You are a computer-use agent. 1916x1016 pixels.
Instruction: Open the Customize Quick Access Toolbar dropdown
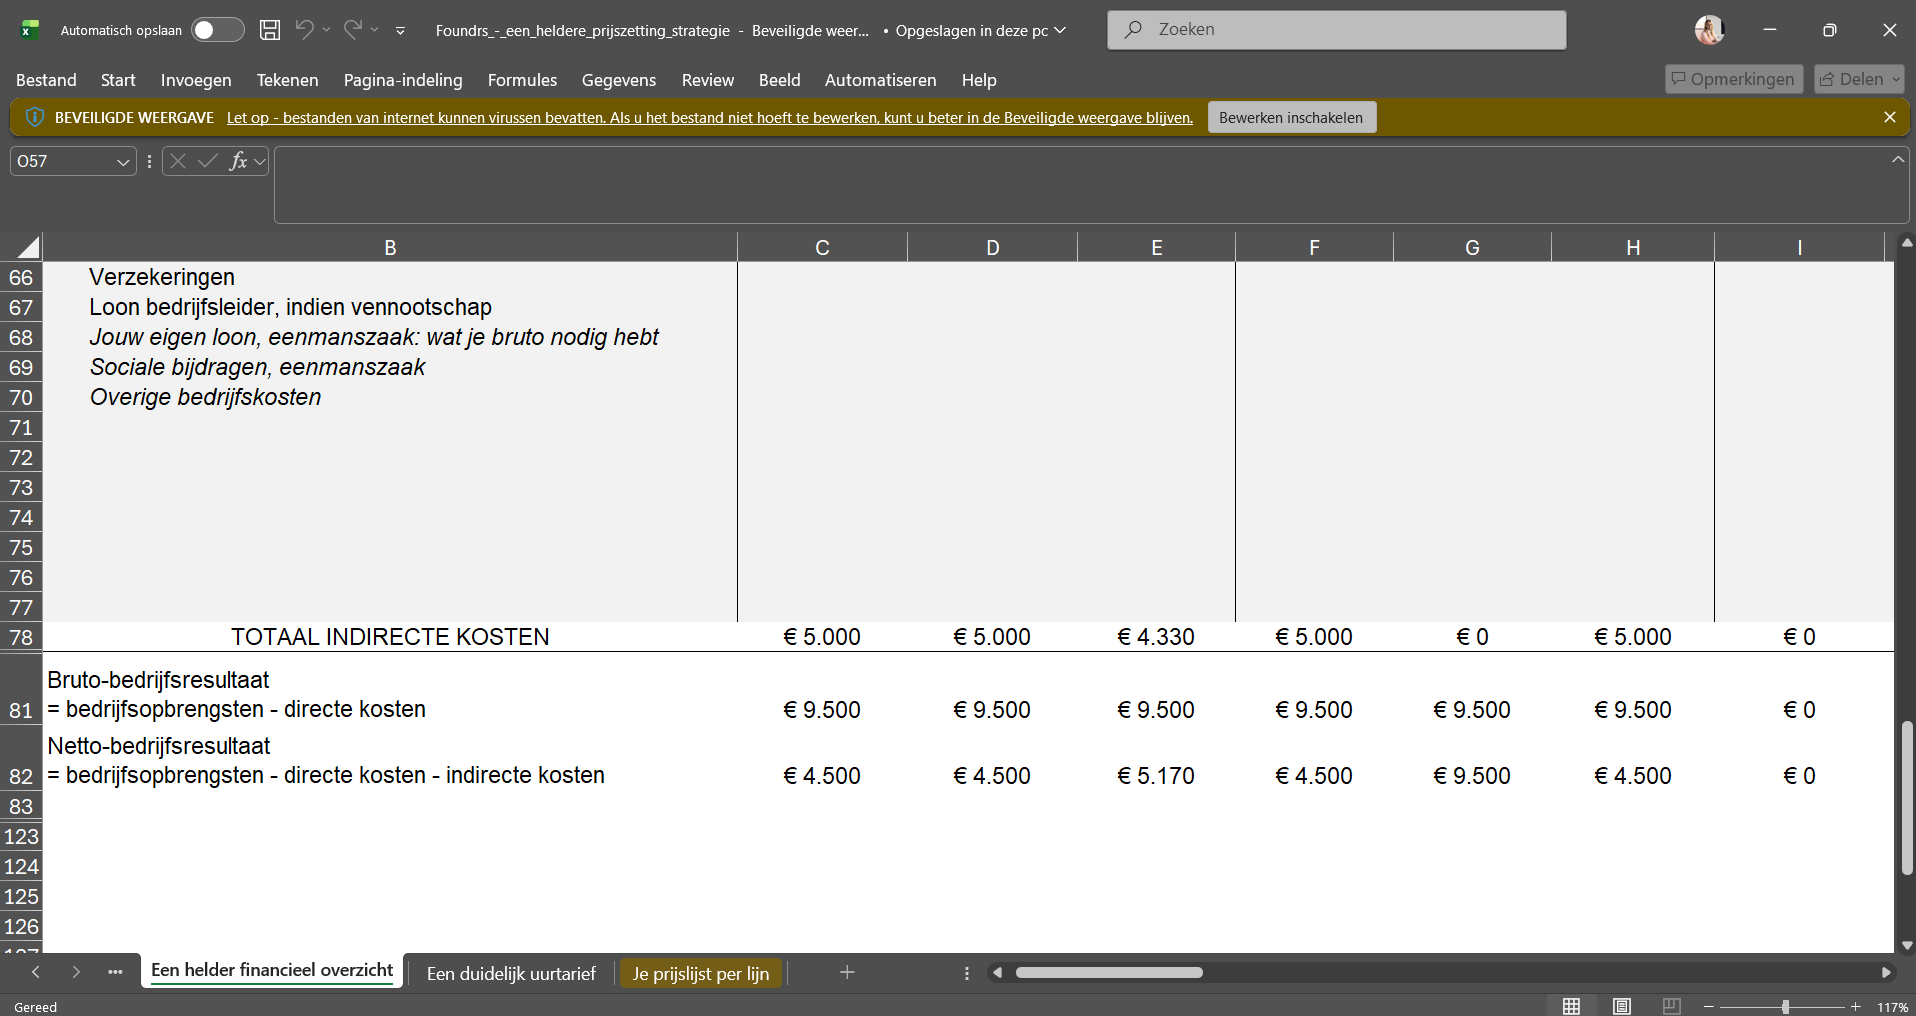tap(400, 31)
